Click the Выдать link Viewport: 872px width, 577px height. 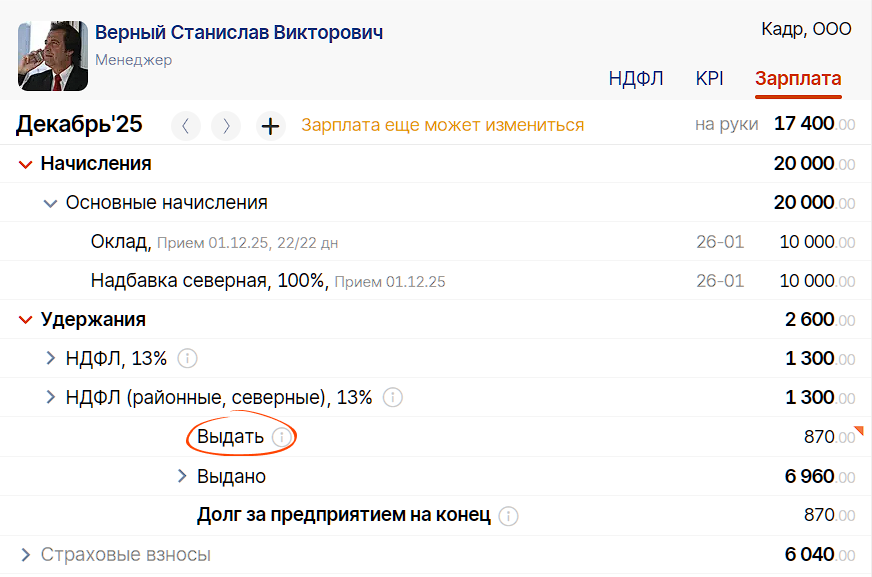230,437
